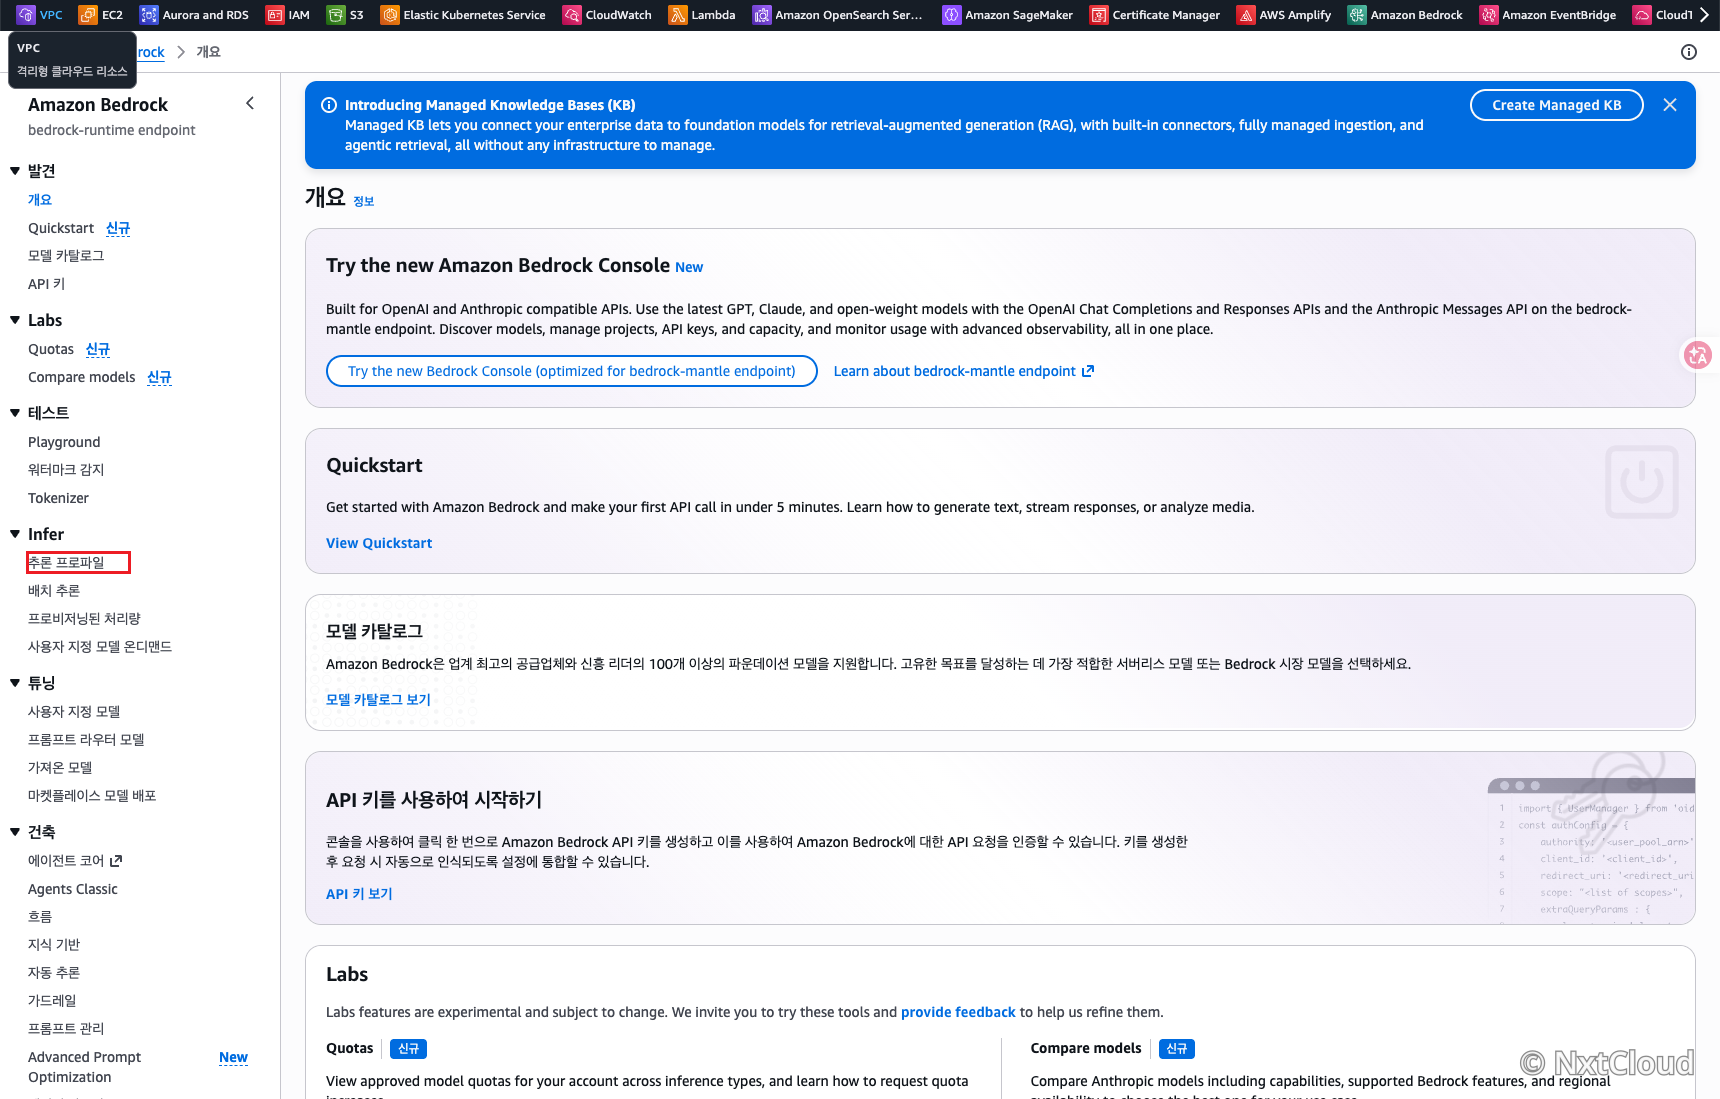1720x1099 pixels.
Task: Open Compare models in the side navigation
Action: (82, 377)
